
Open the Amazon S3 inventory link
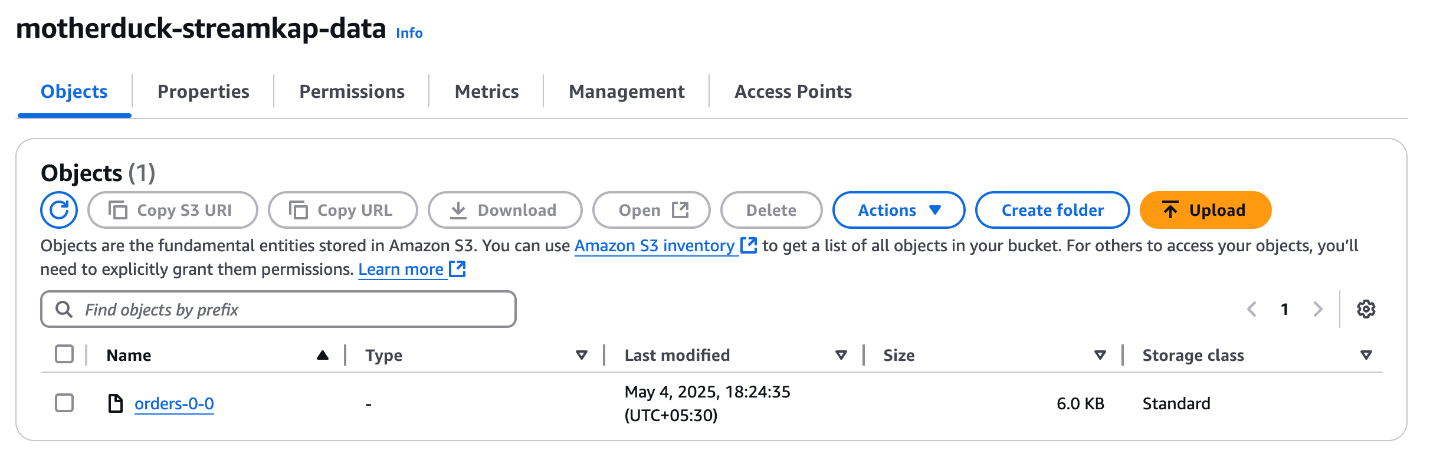pos(665,245)
